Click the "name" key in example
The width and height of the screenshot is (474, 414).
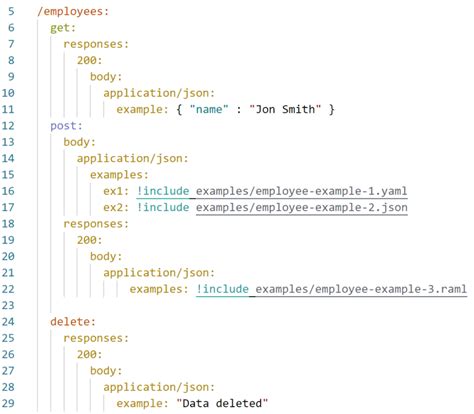(x=209, y=109)
